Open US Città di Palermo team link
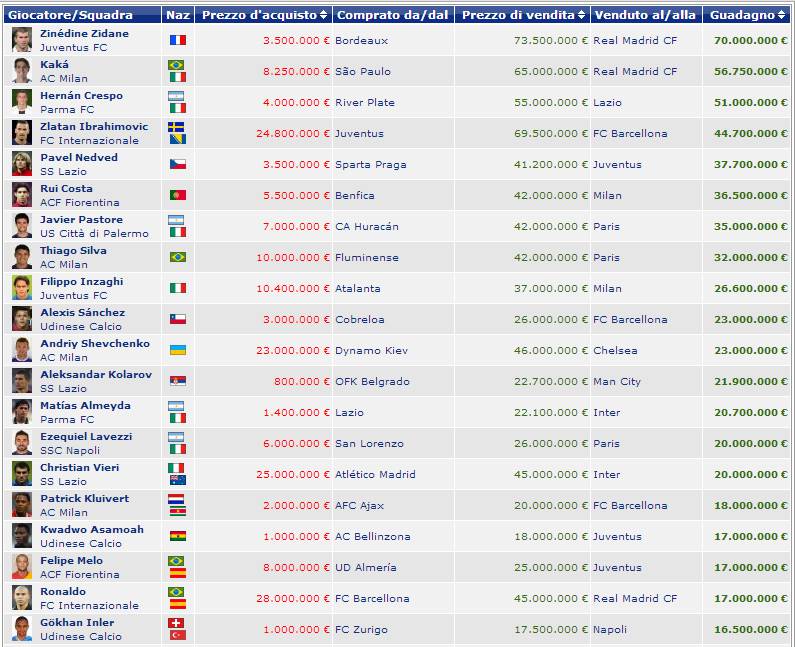Viewport: 795px width, 647px height. (x=94, y=233)
